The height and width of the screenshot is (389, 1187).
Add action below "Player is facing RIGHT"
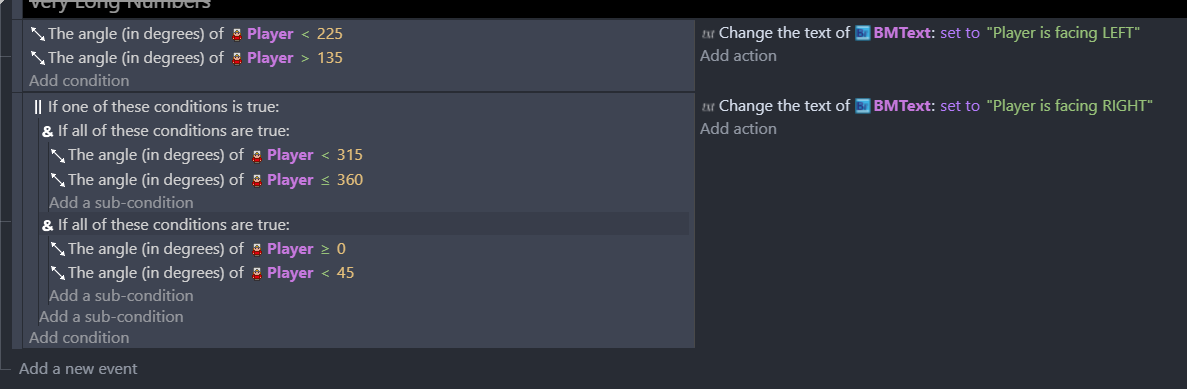pos(738,129)
